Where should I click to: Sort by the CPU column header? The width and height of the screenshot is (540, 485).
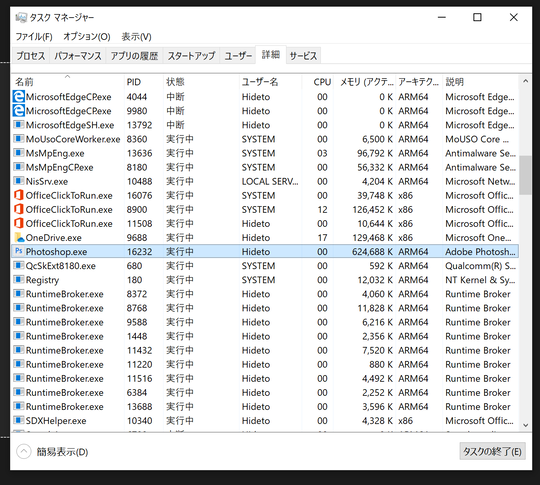click(318, 82)
